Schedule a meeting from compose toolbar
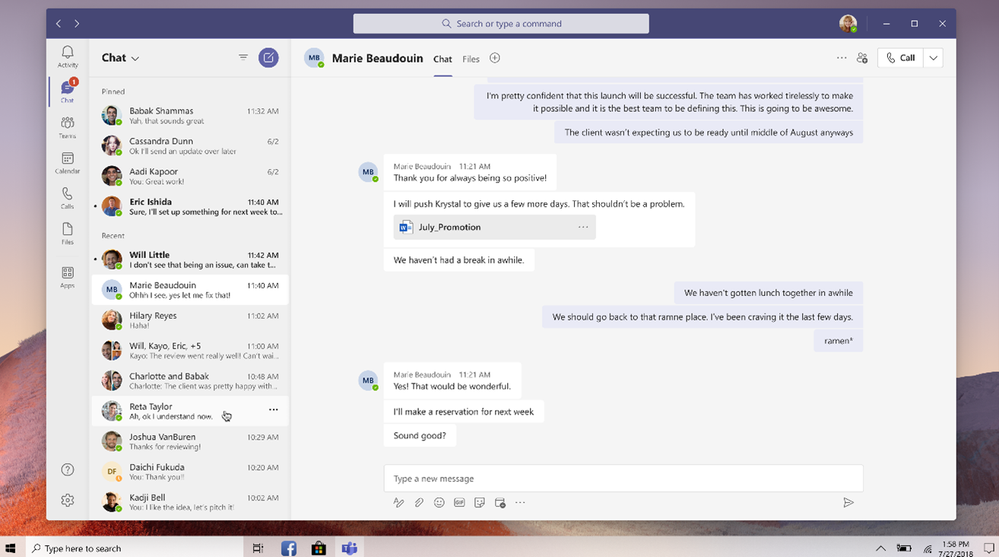The height and width of the screenshot is (557, 999). (x=500, y=503)
